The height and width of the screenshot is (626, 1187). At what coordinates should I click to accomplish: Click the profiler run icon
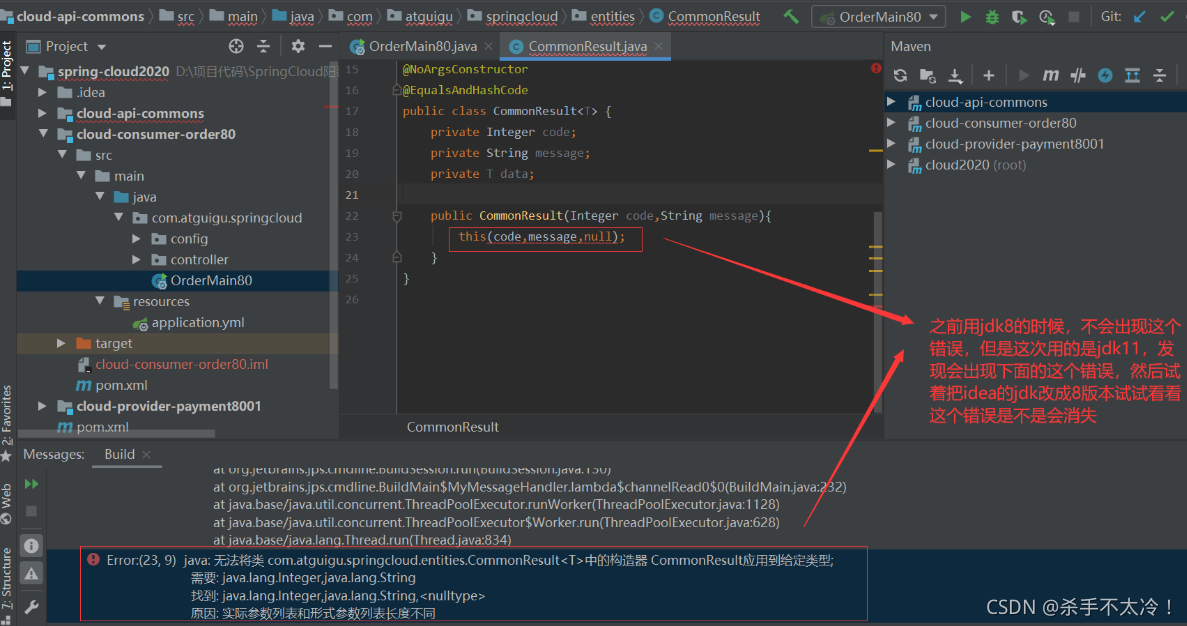point(1046,16)
